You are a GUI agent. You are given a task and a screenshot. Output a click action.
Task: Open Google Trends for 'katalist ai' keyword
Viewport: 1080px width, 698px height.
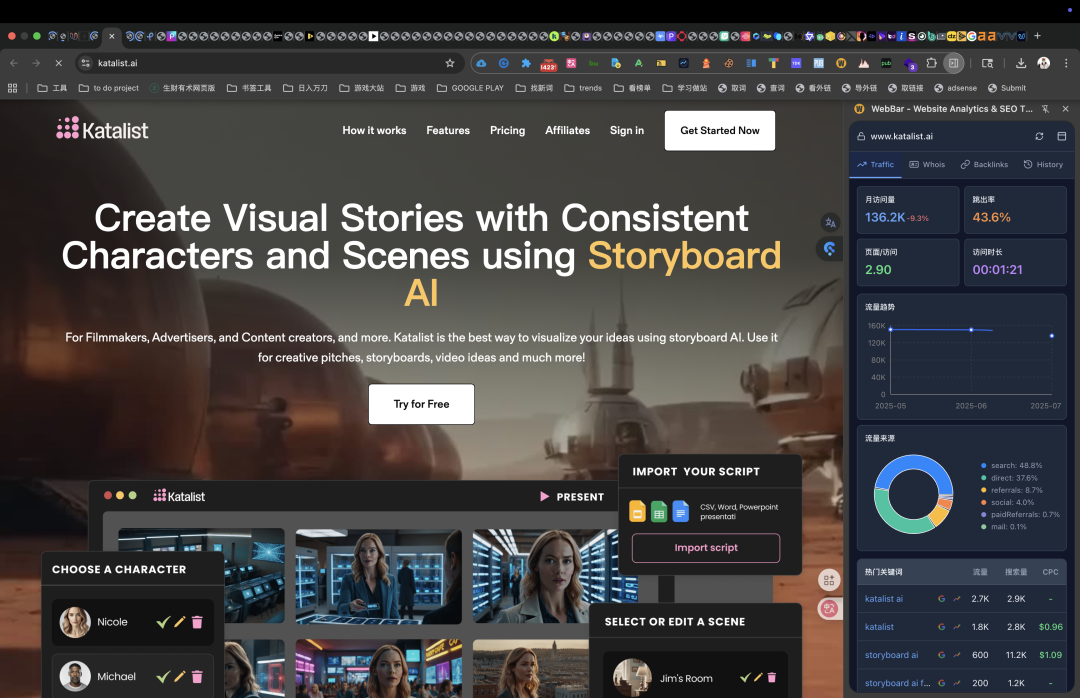pos(957,599)
